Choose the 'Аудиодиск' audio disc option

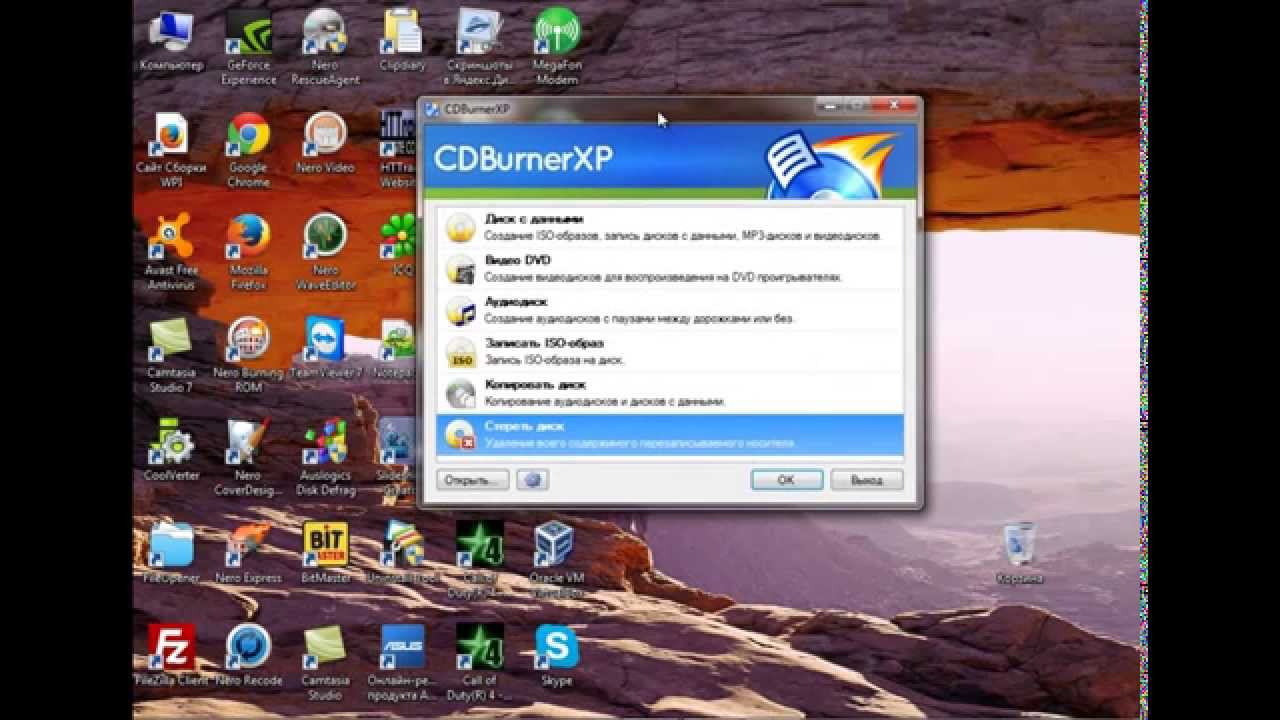pos(669,310)
